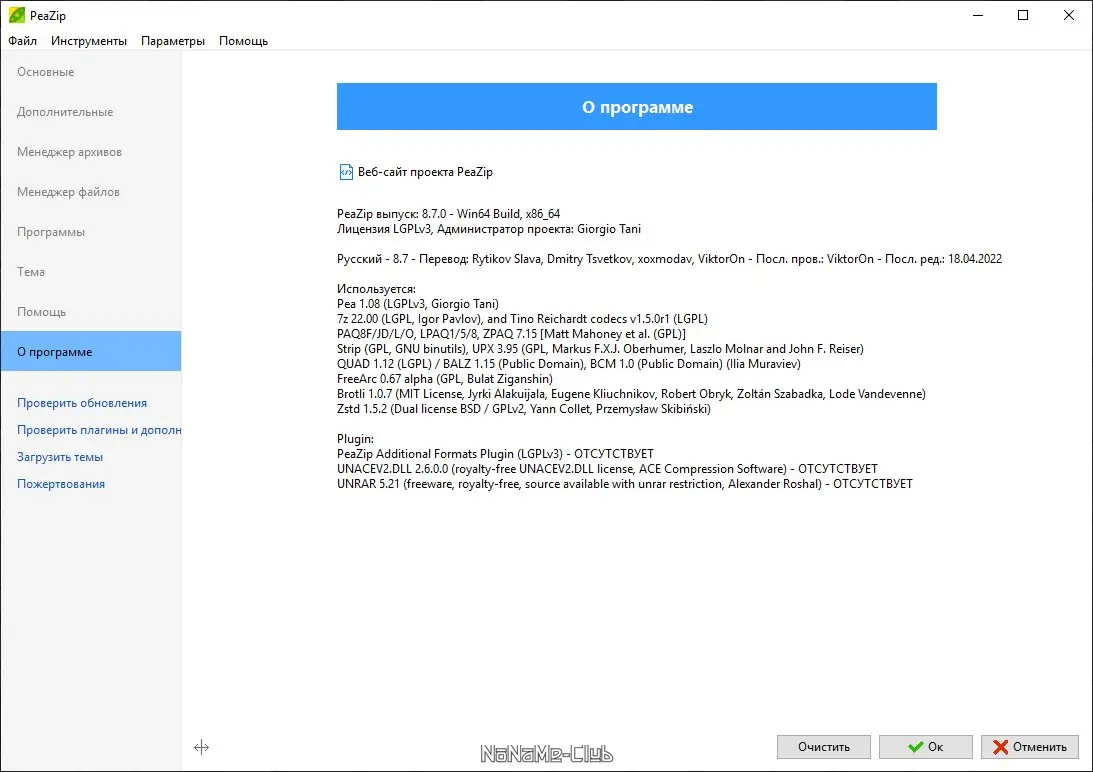Screen dimensions: 1093x772
Task: Click the Zstd 1.5.2 line
Action: coord(523,409)
